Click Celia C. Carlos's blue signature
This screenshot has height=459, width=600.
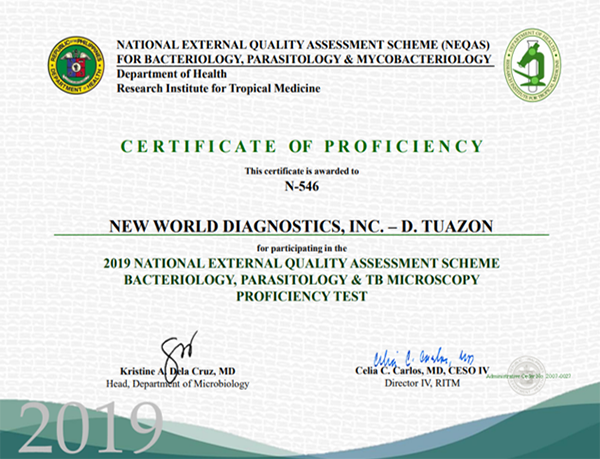point(424,357)
